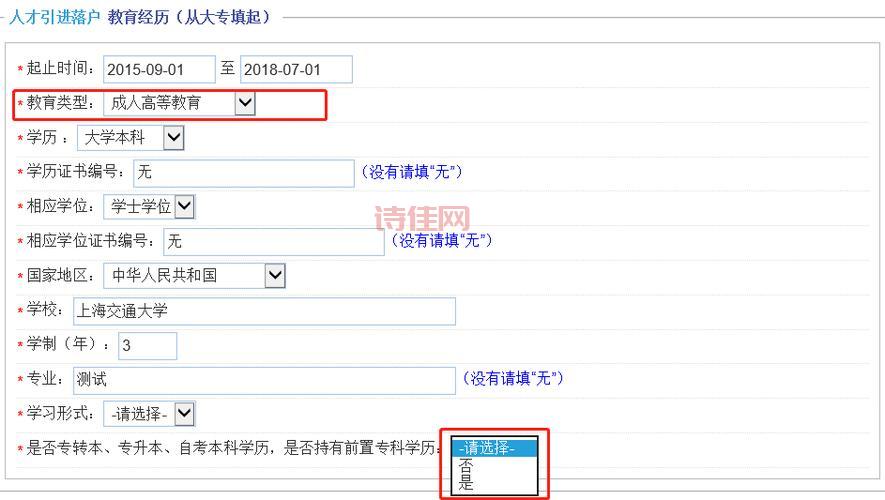
Task: Open the 学历 dropdown showing 大学本科
Action: [131, 138]
